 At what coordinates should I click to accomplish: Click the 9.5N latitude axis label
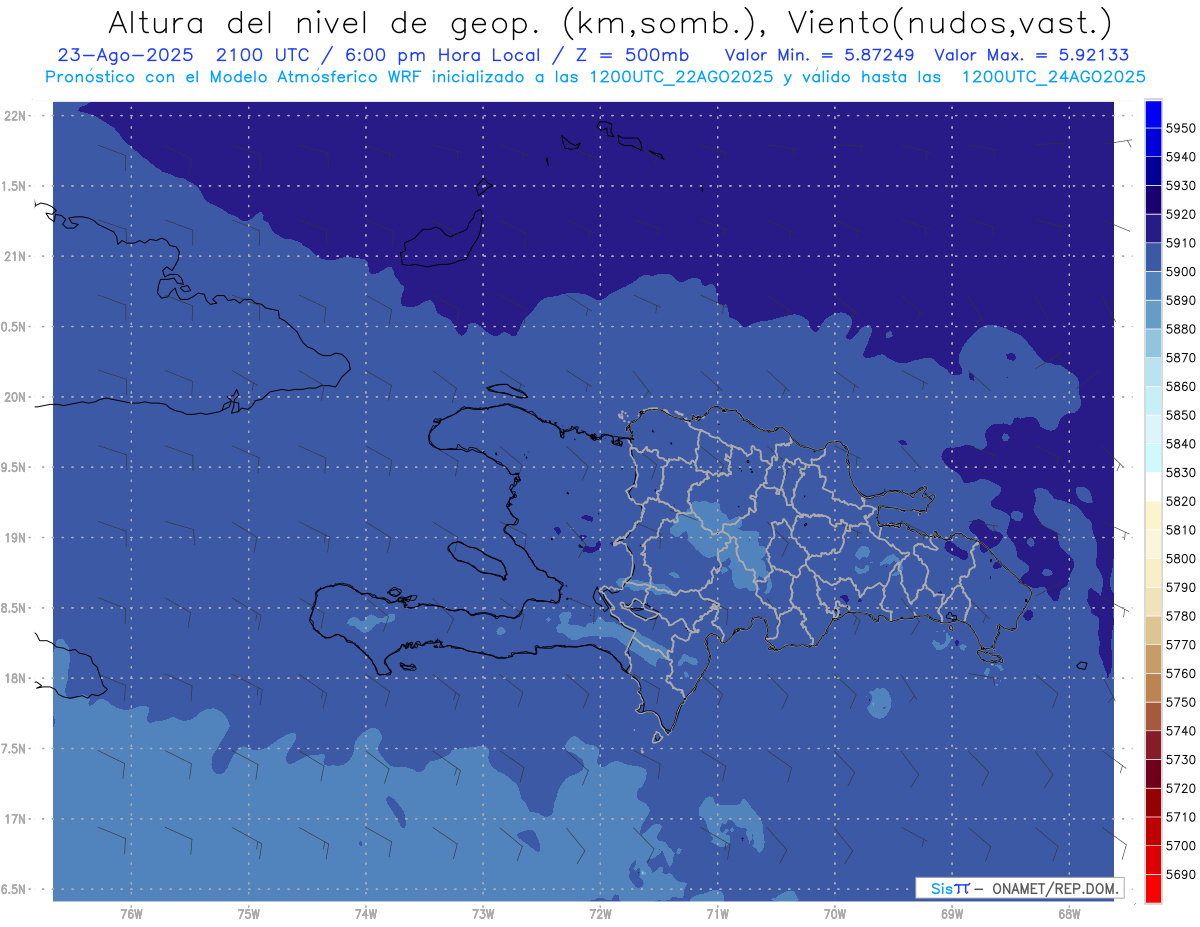[x=13, y=467]
